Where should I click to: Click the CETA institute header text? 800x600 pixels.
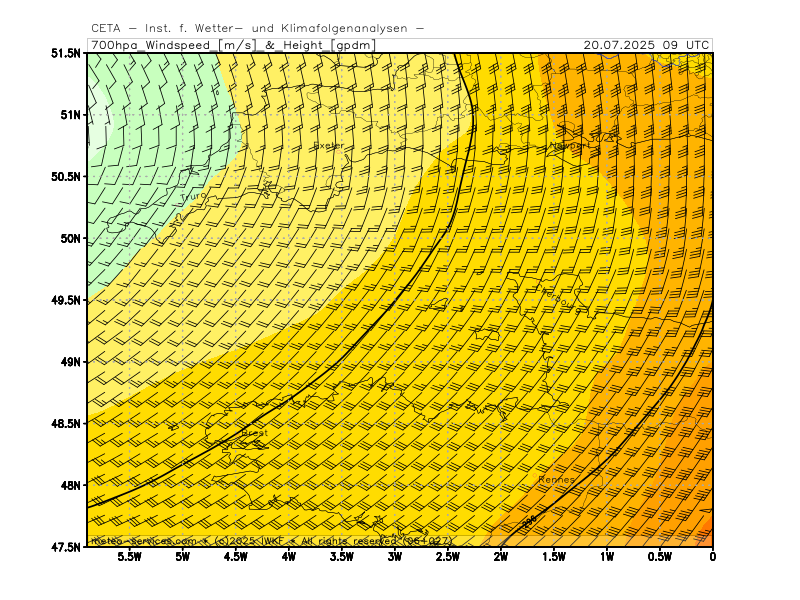[x=258, y=29]
